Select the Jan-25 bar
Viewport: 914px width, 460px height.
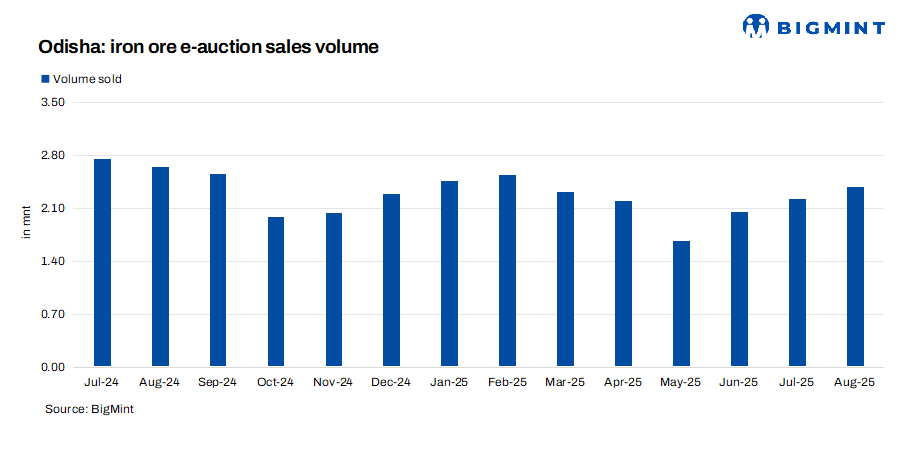point(450,274)
